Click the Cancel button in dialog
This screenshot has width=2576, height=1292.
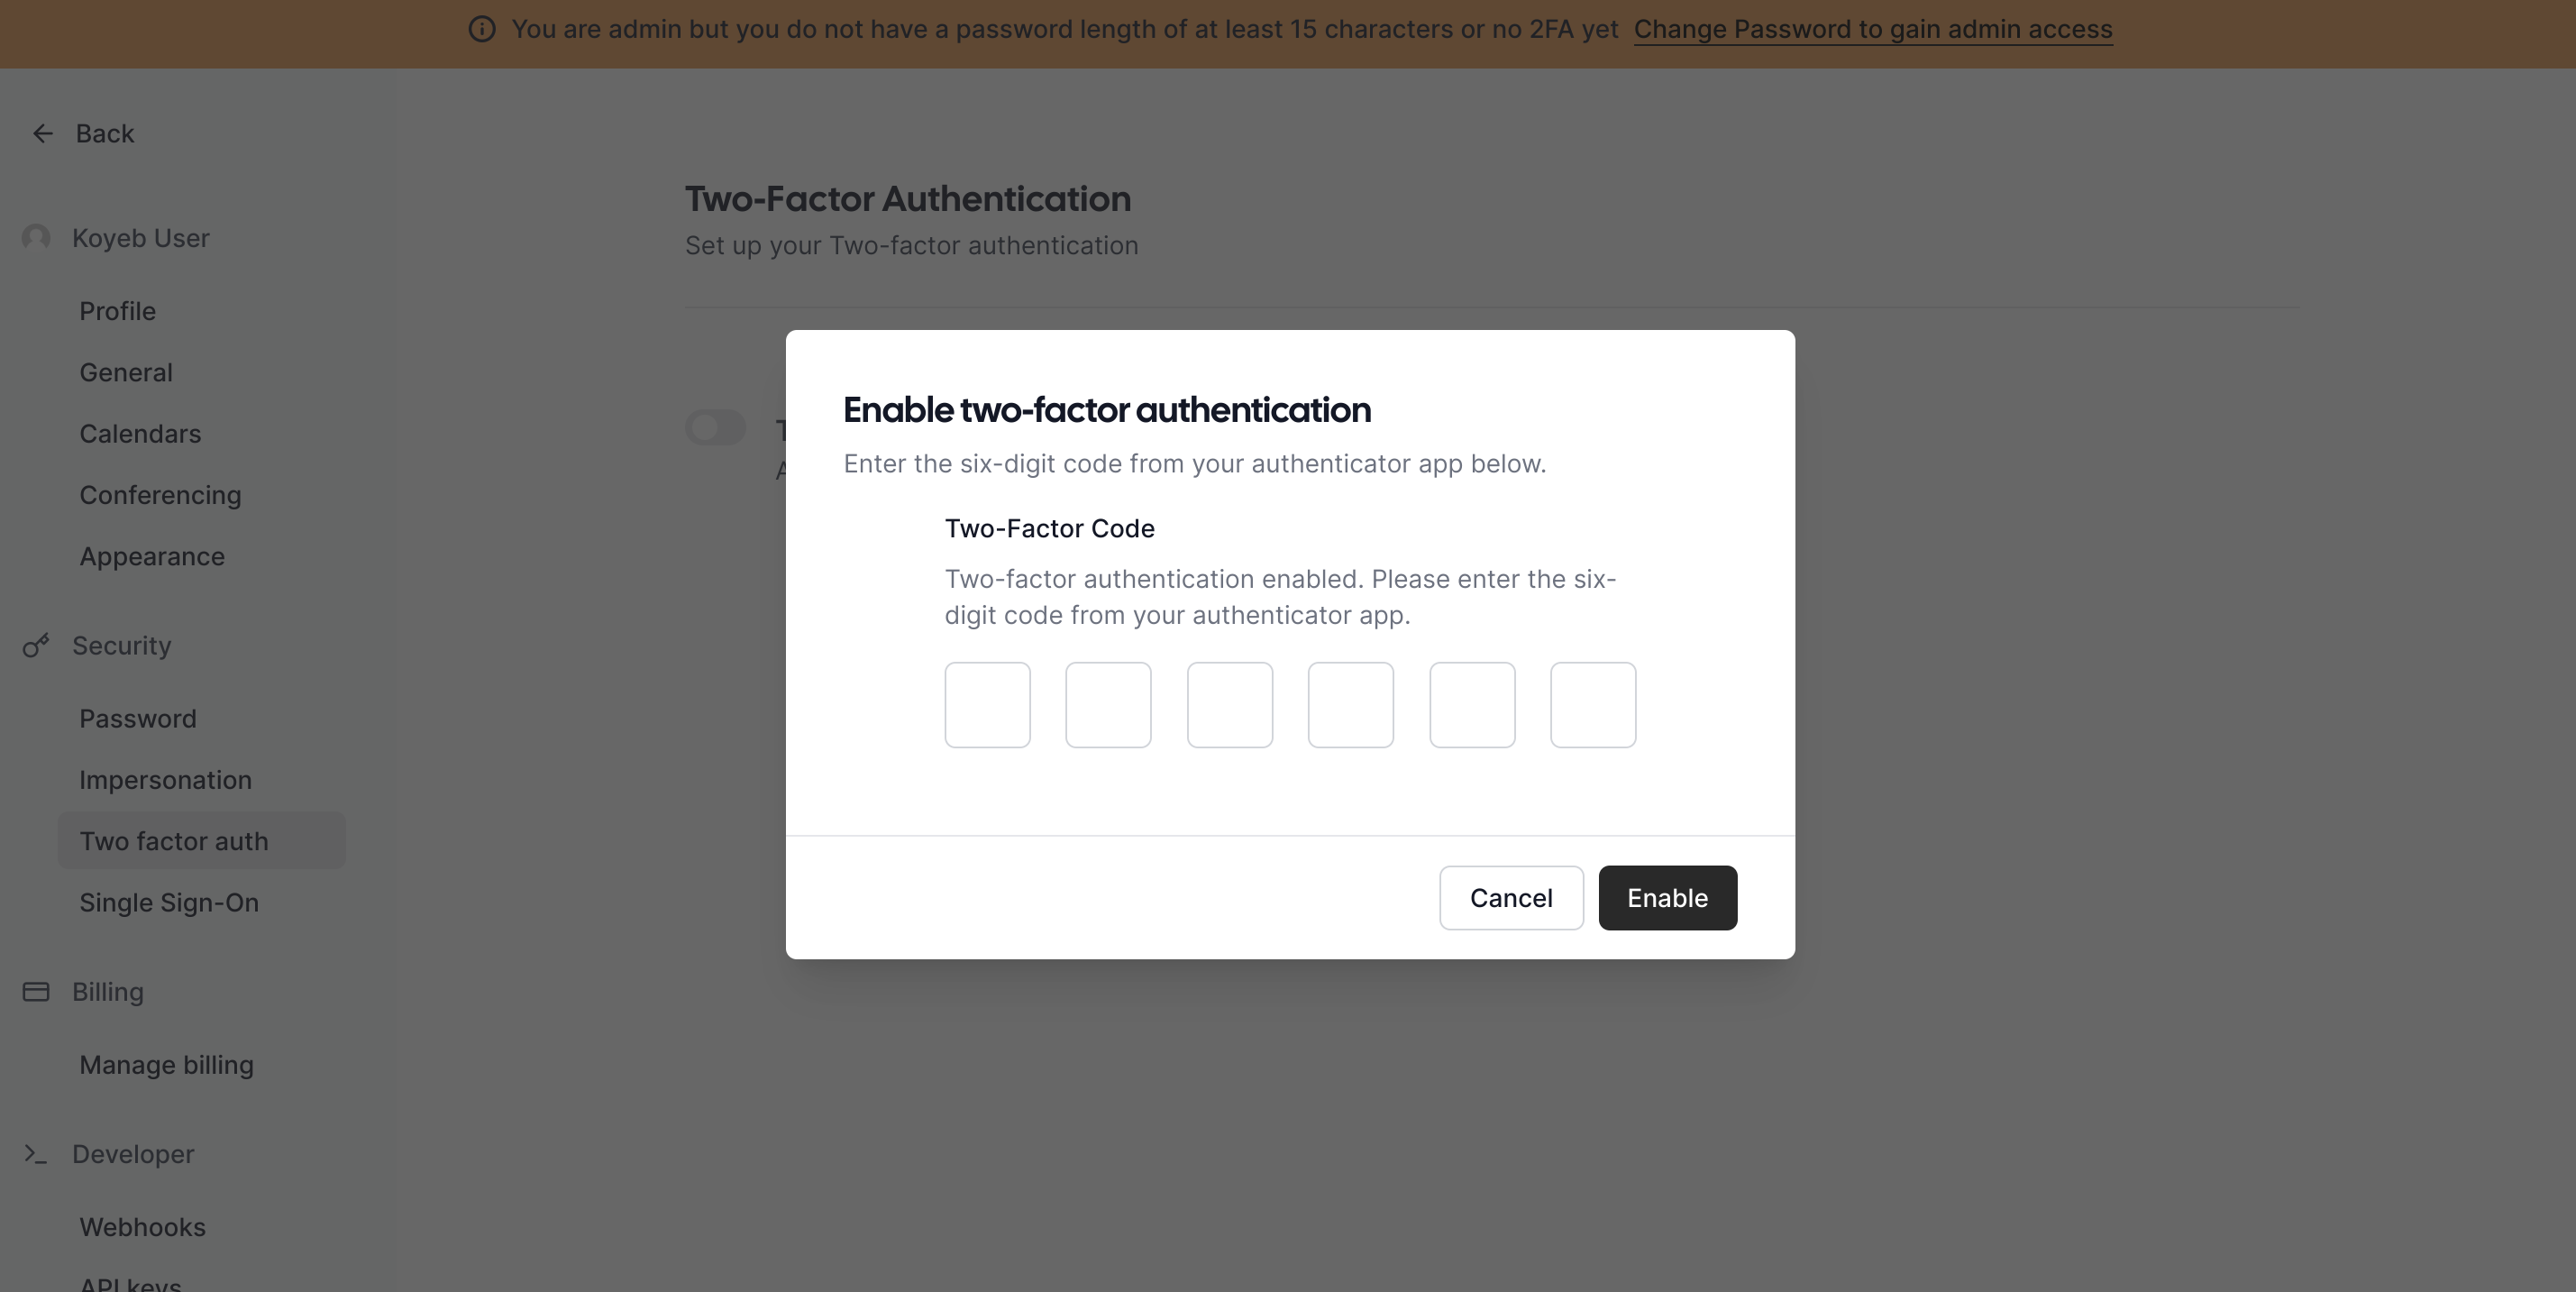click(1511, 896)
